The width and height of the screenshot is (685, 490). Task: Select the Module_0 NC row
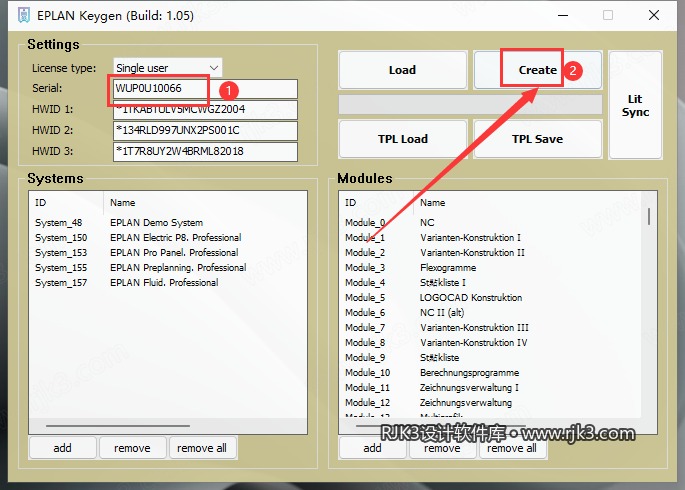[490, 223]
